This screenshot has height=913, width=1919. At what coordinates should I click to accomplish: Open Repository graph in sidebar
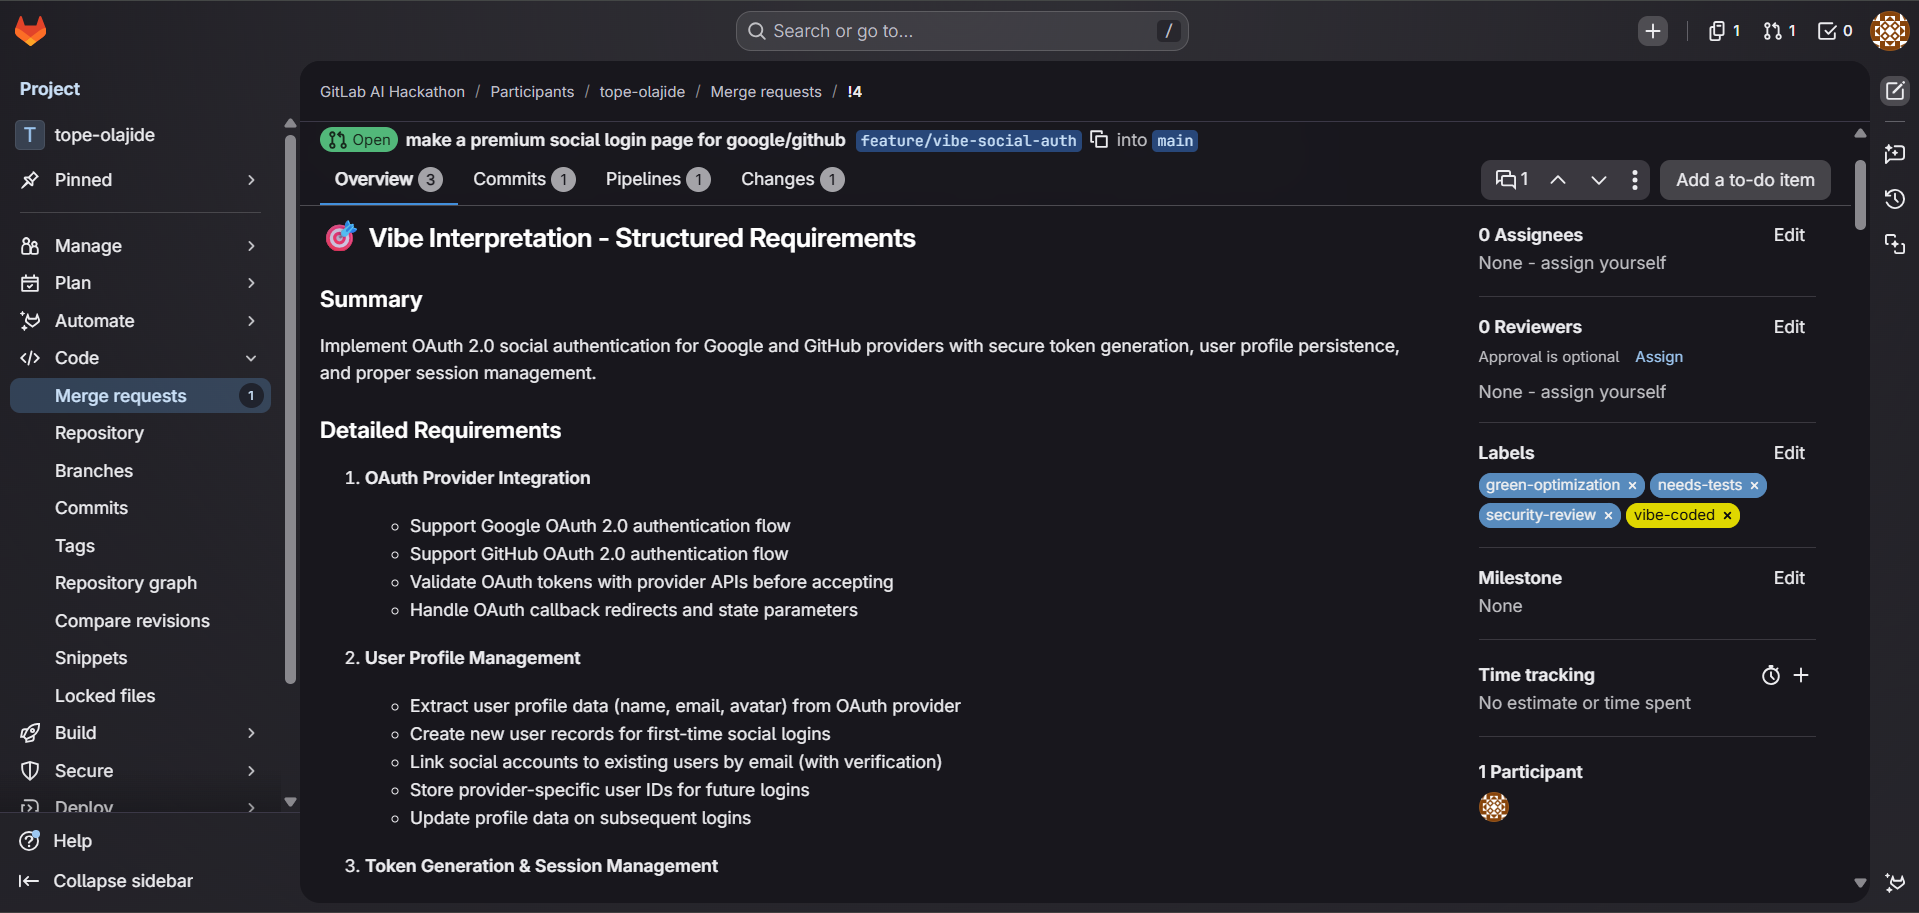[x=140, y=583]
